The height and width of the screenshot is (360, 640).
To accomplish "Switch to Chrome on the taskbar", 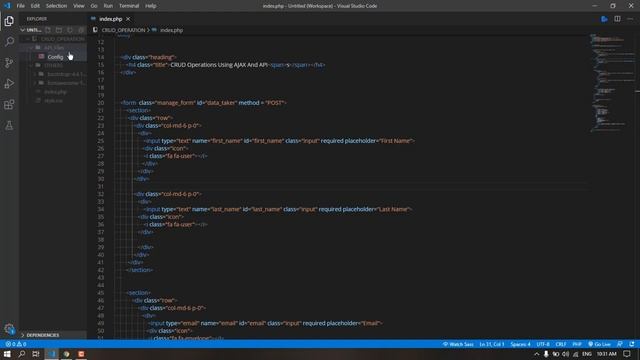I will [x=66, y=354].
